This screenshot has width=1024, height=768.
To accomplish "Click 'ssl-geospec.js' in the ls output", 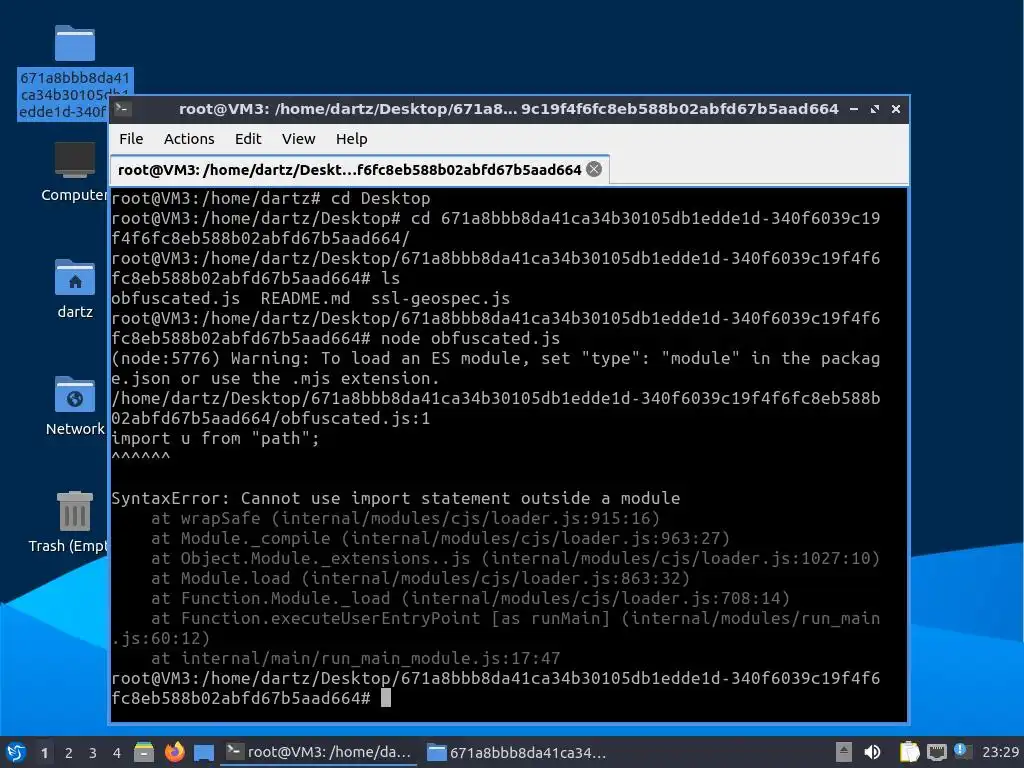I will pyautogui.click(x=440, y=298).
